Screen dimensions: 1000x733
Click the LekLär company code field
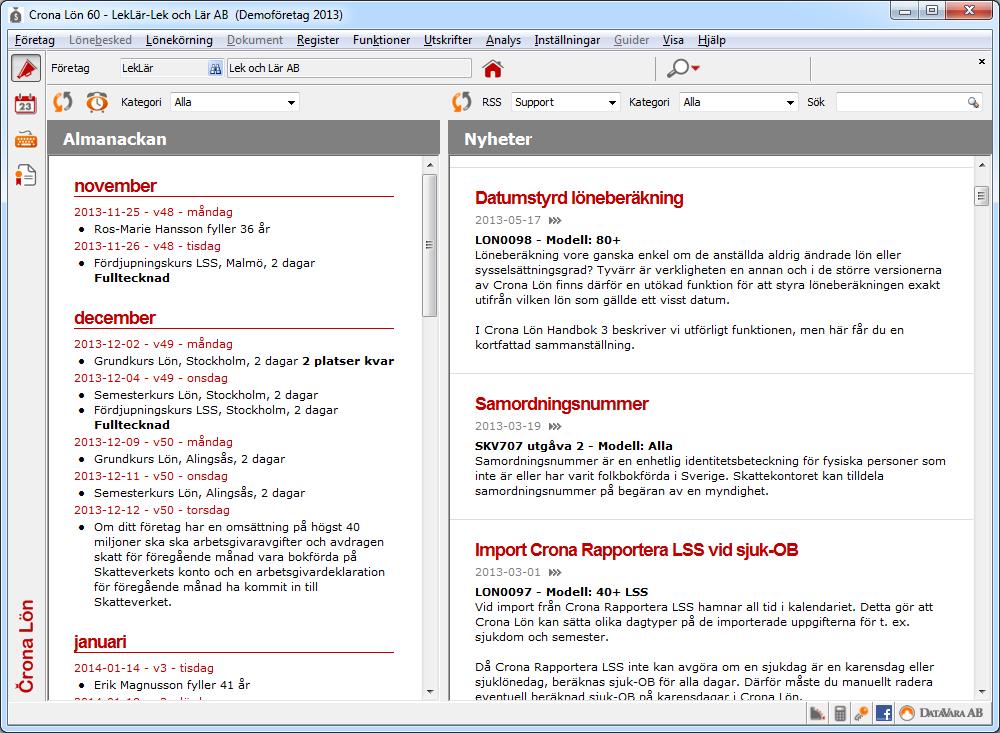[x=163, y=68]
